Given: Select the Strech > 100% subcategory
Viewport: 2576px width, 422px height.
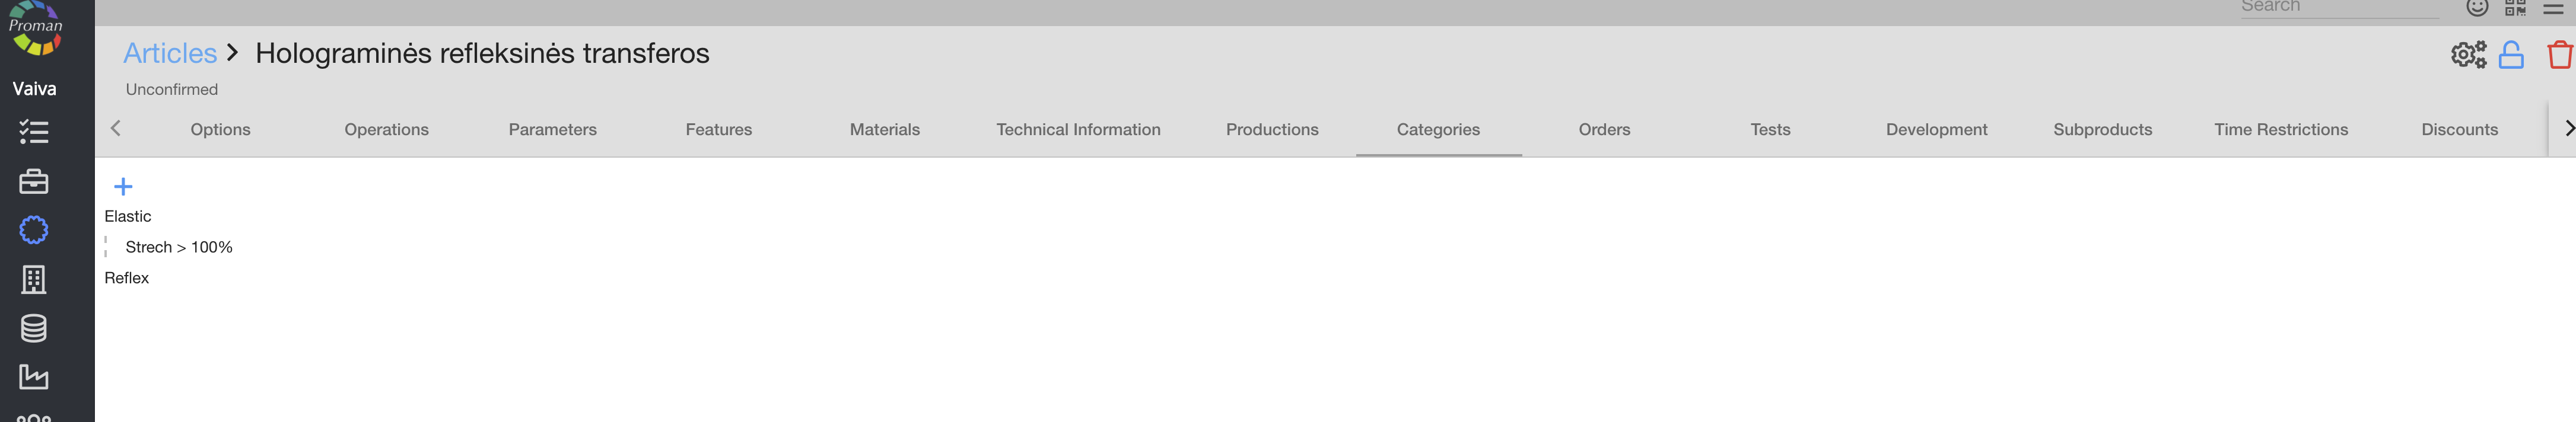Looking at the screenshot, I should (x=179, y=247).
